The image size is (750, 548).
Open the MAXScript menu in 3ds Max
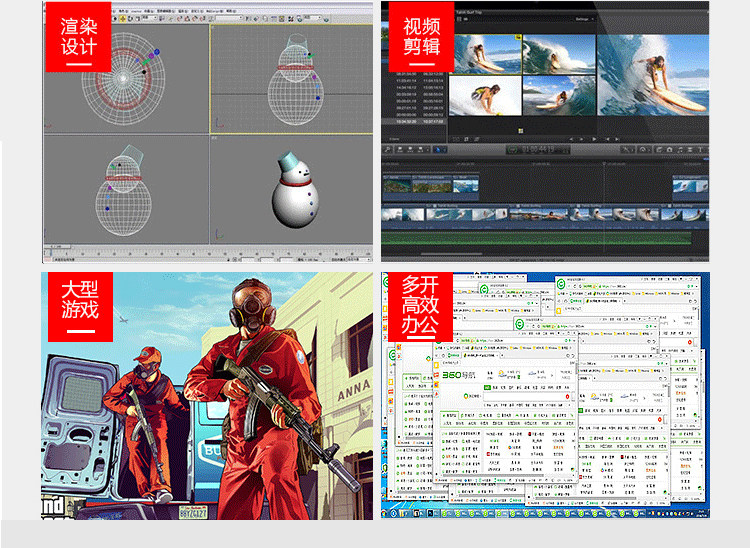click(215, 11)
